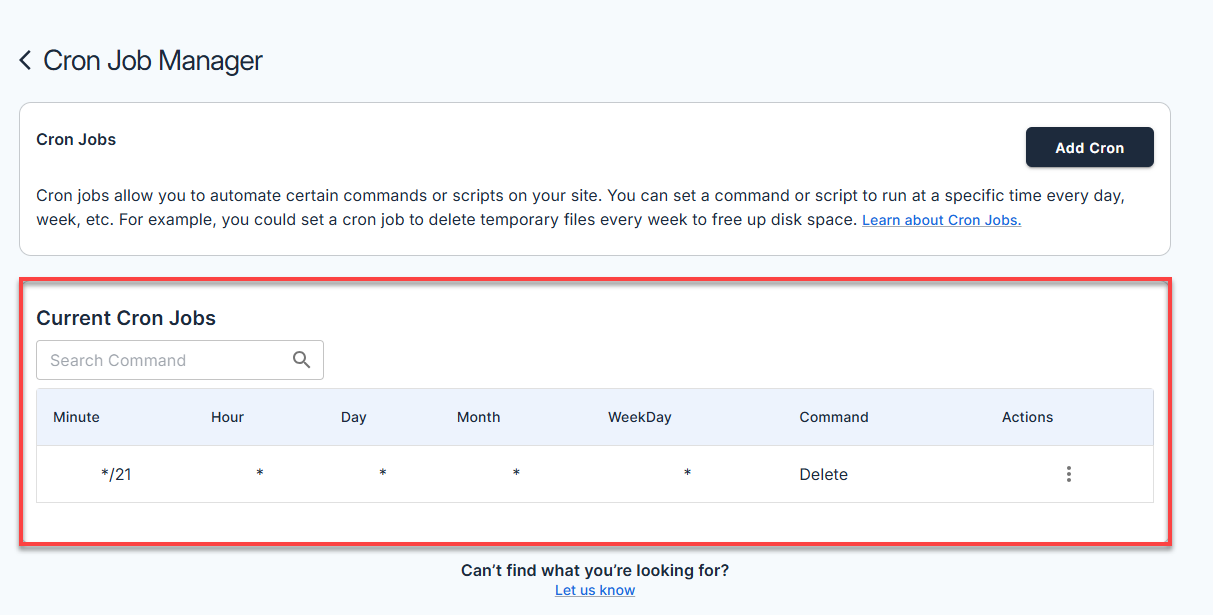
Task: Select the */21 minute value in the row
Action: [116, 474]
